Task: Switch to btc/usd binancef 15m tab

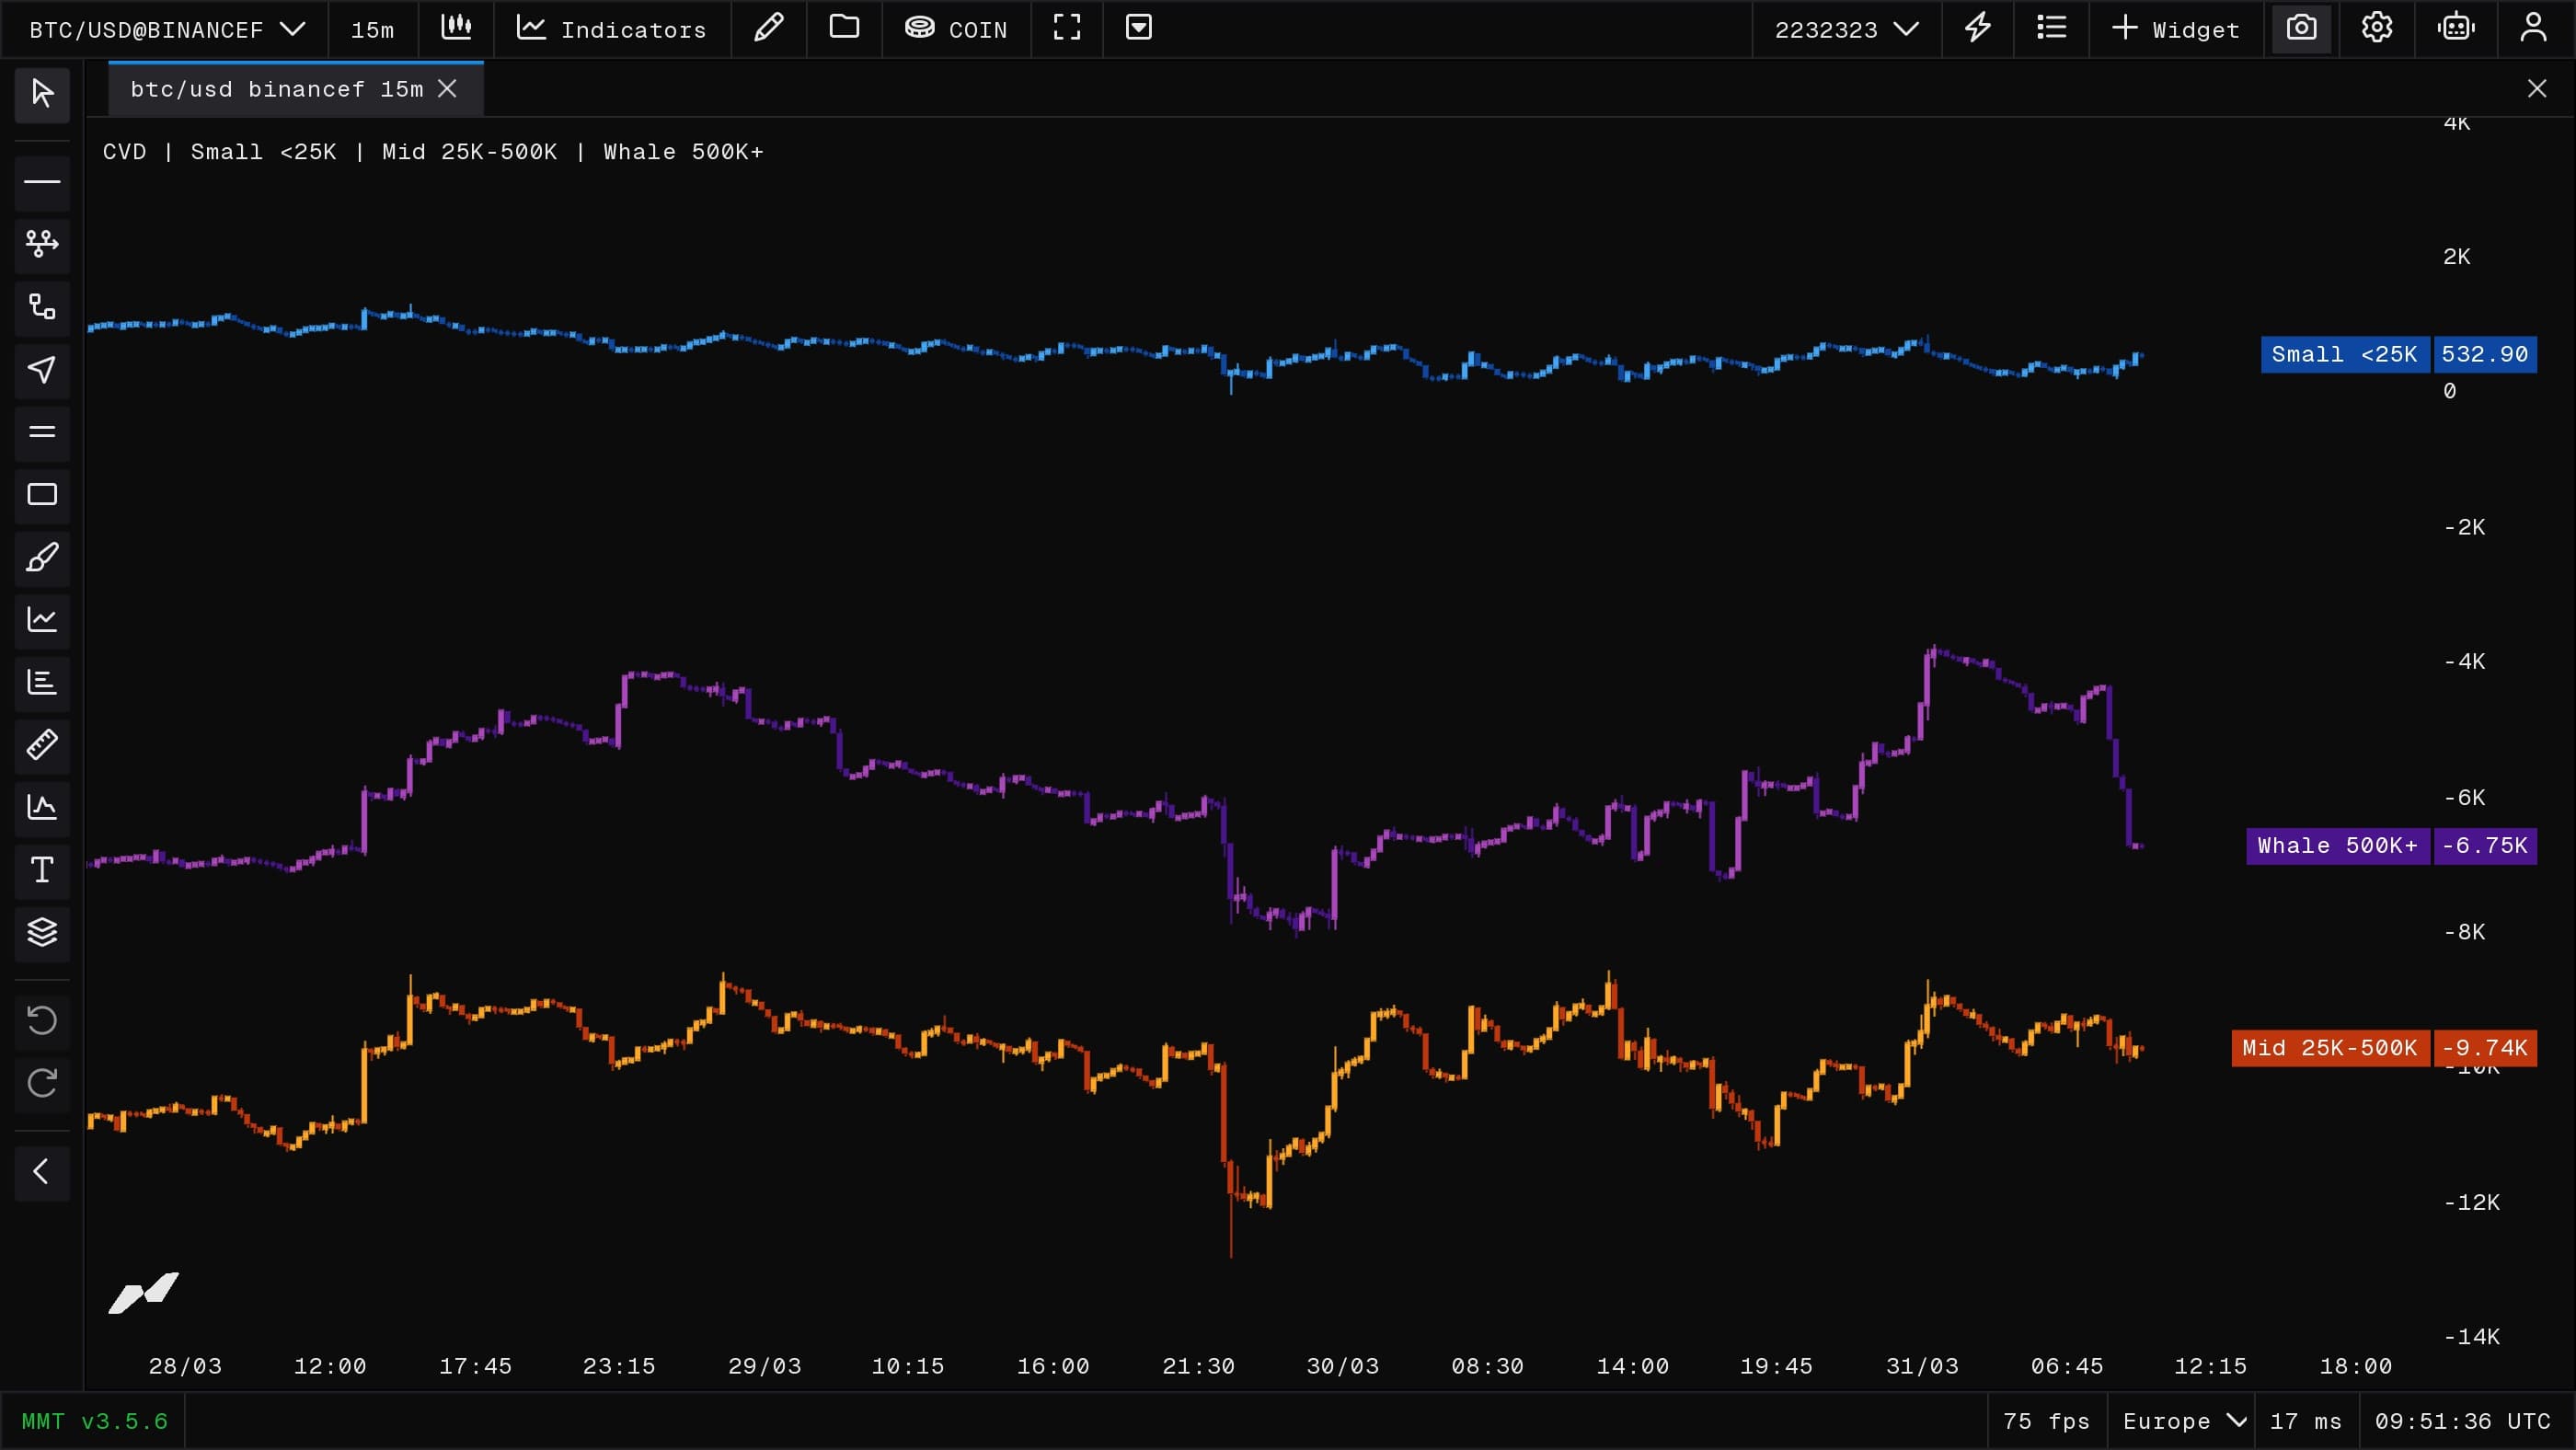Action: click(277, 89)
